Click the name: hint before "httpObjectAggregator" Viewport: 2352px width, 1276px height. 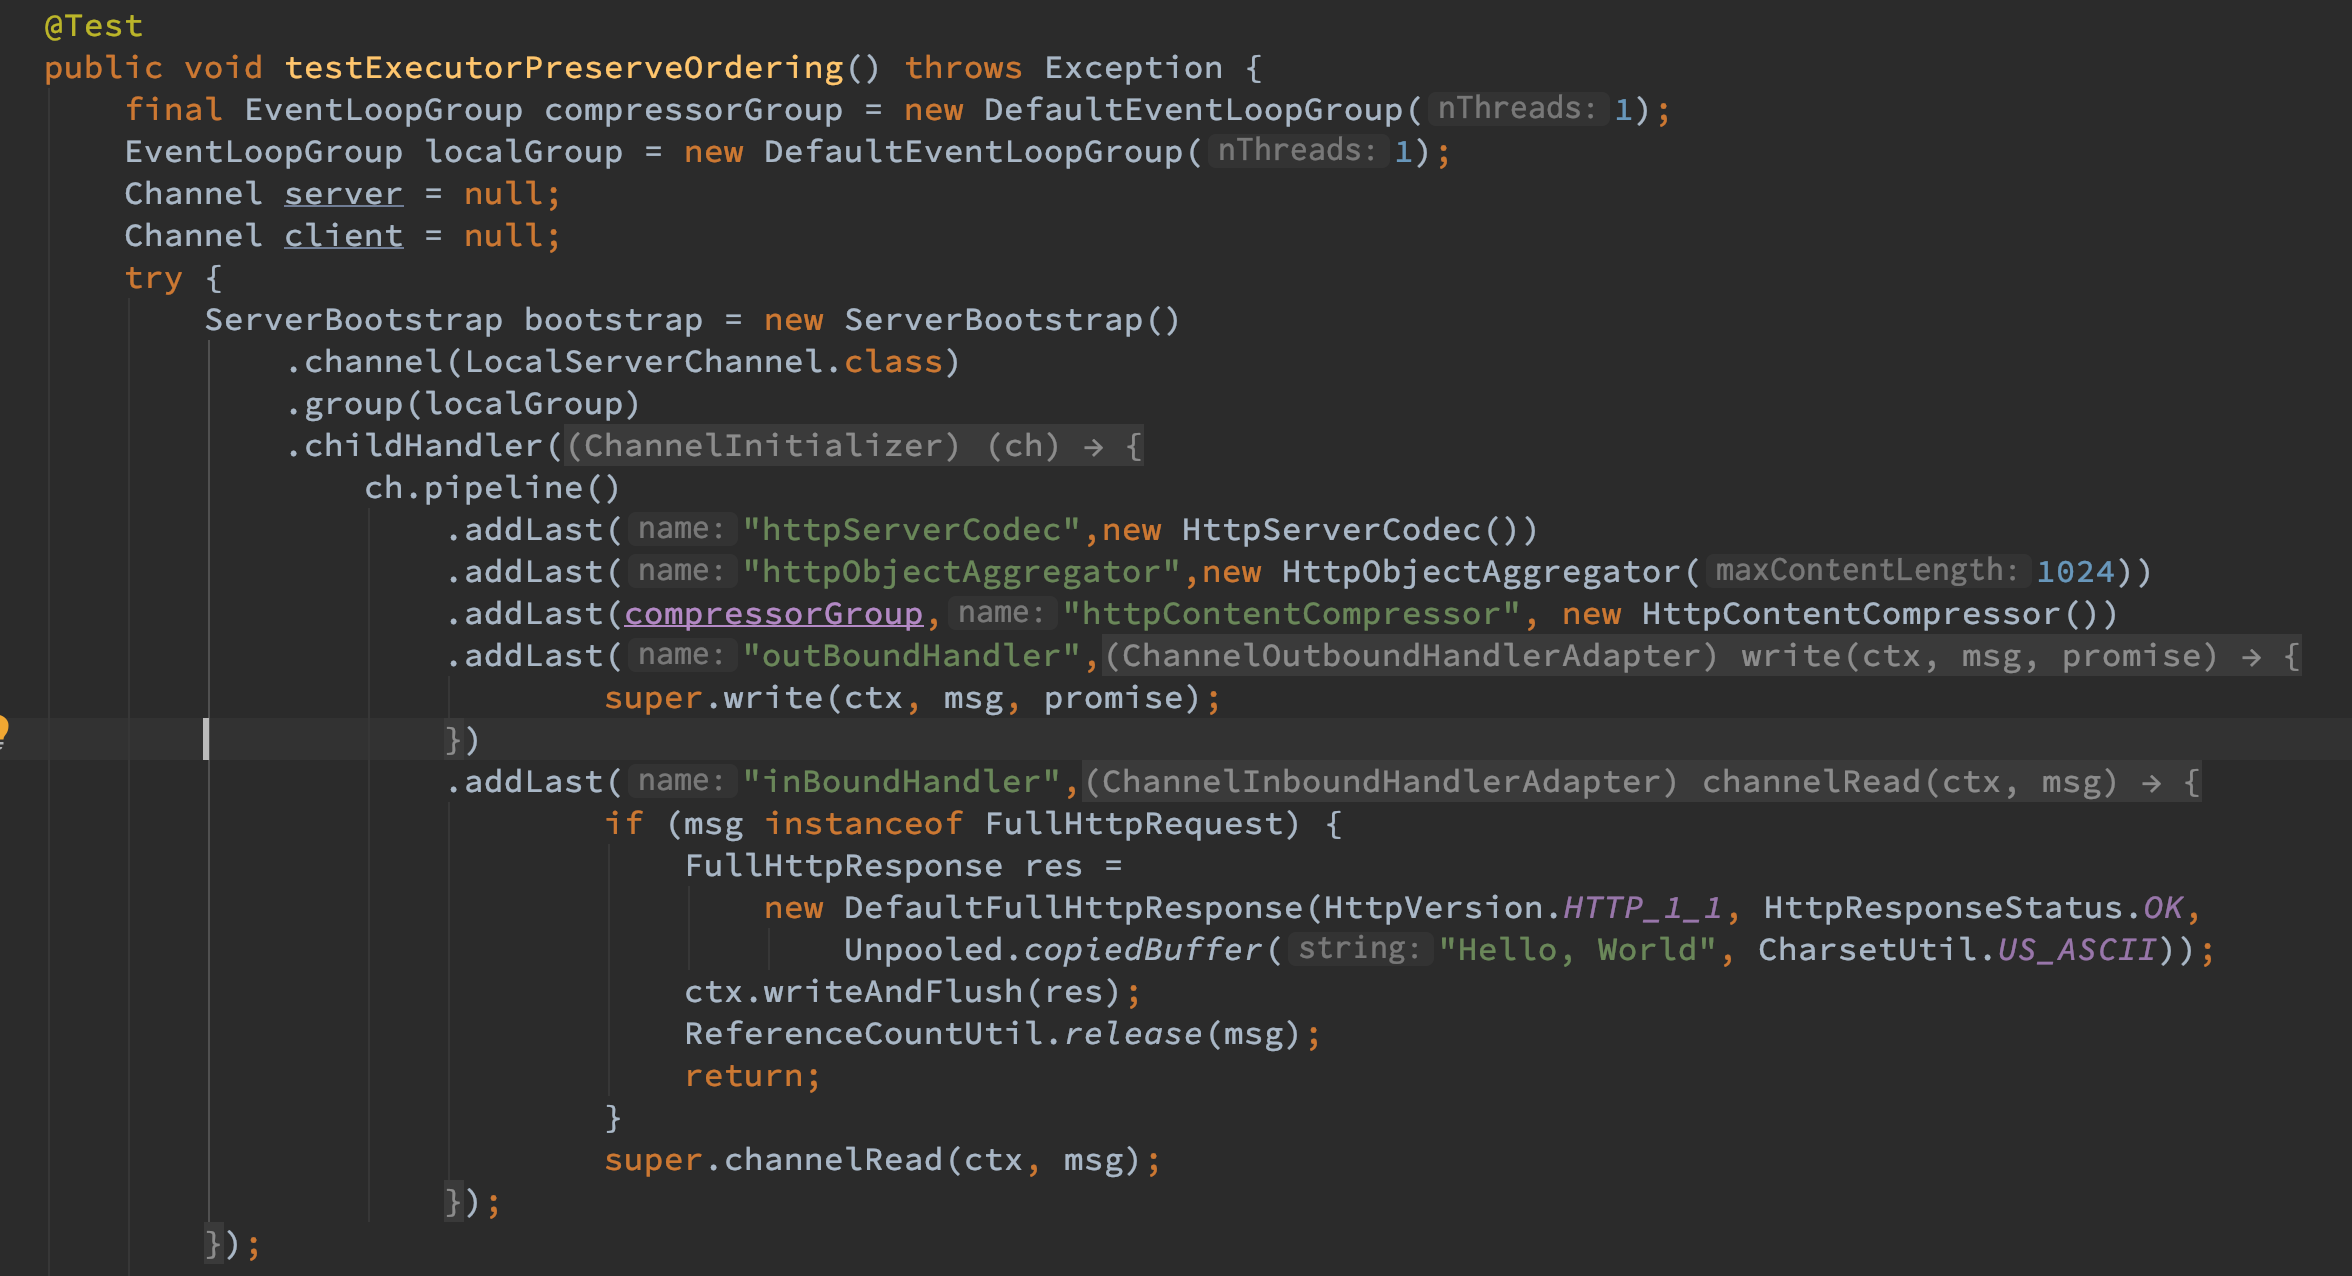click(681, 570)
